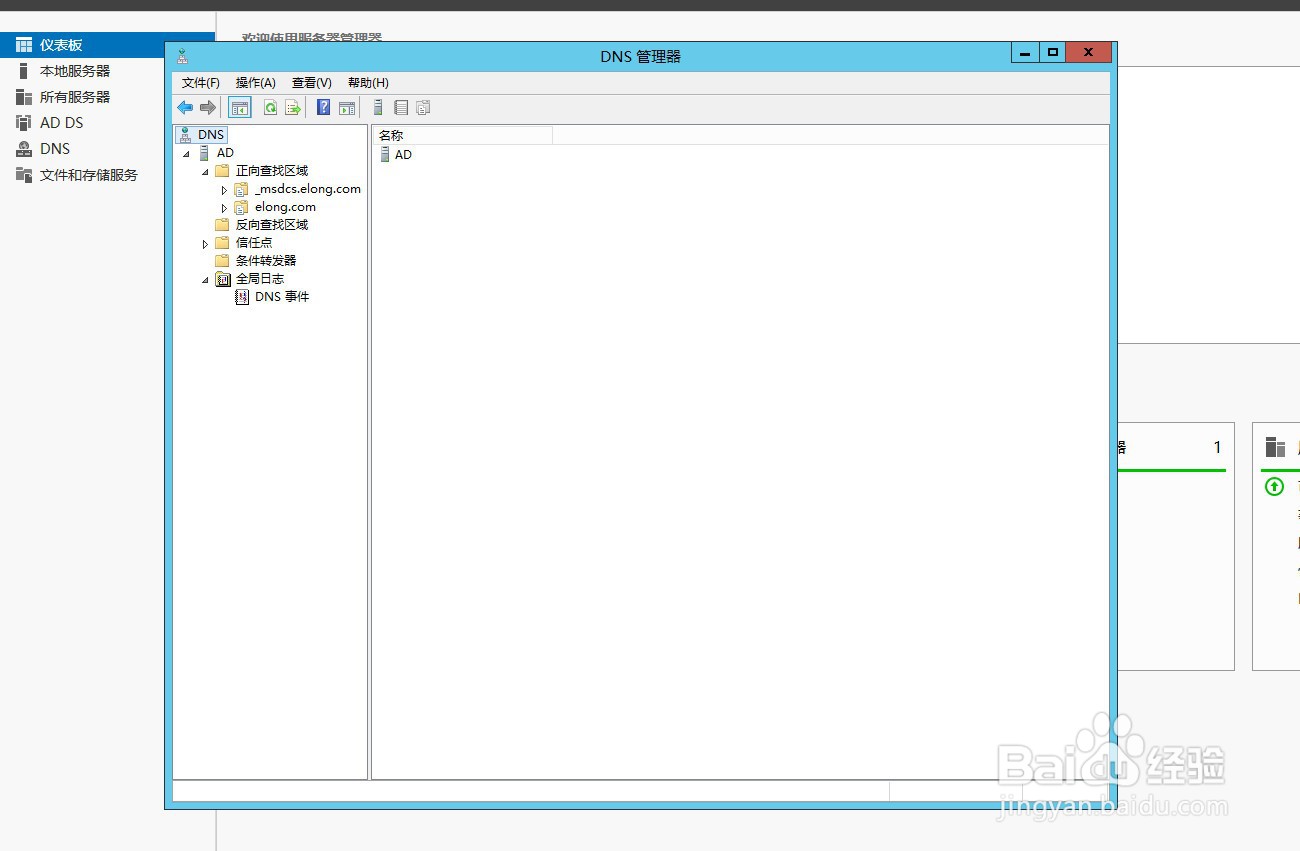Select 信任点 label in tree
1300x851 pixels.
tap(254, 243)
